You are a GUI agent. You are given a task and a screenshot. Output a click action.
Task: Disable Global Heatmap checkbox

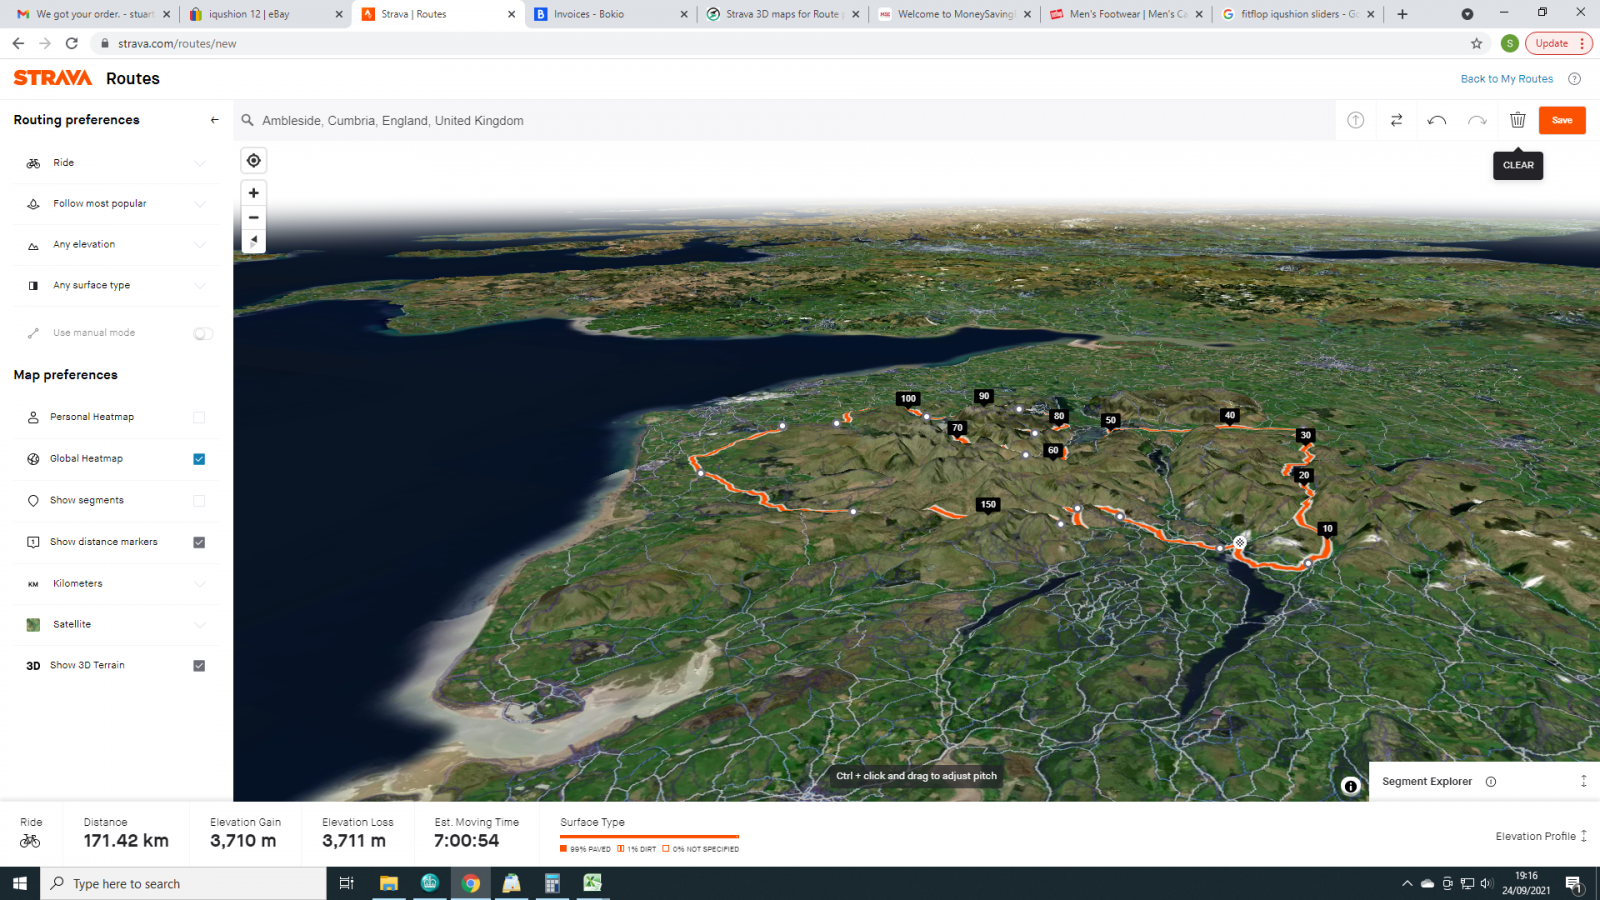pos(199,459)
